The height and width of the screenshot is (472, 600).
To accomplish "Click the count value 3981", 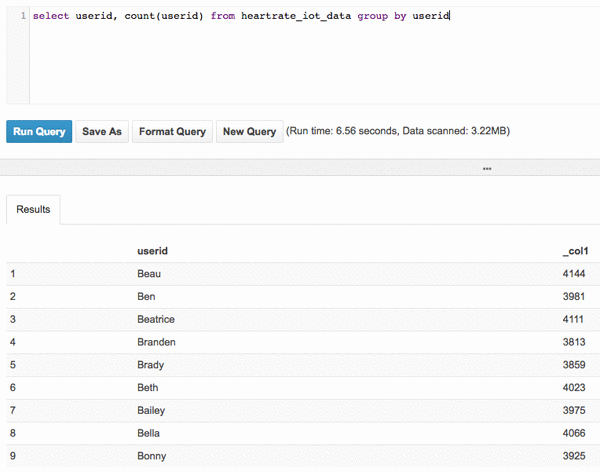I will pyautogui.click(x=574, y=296).
